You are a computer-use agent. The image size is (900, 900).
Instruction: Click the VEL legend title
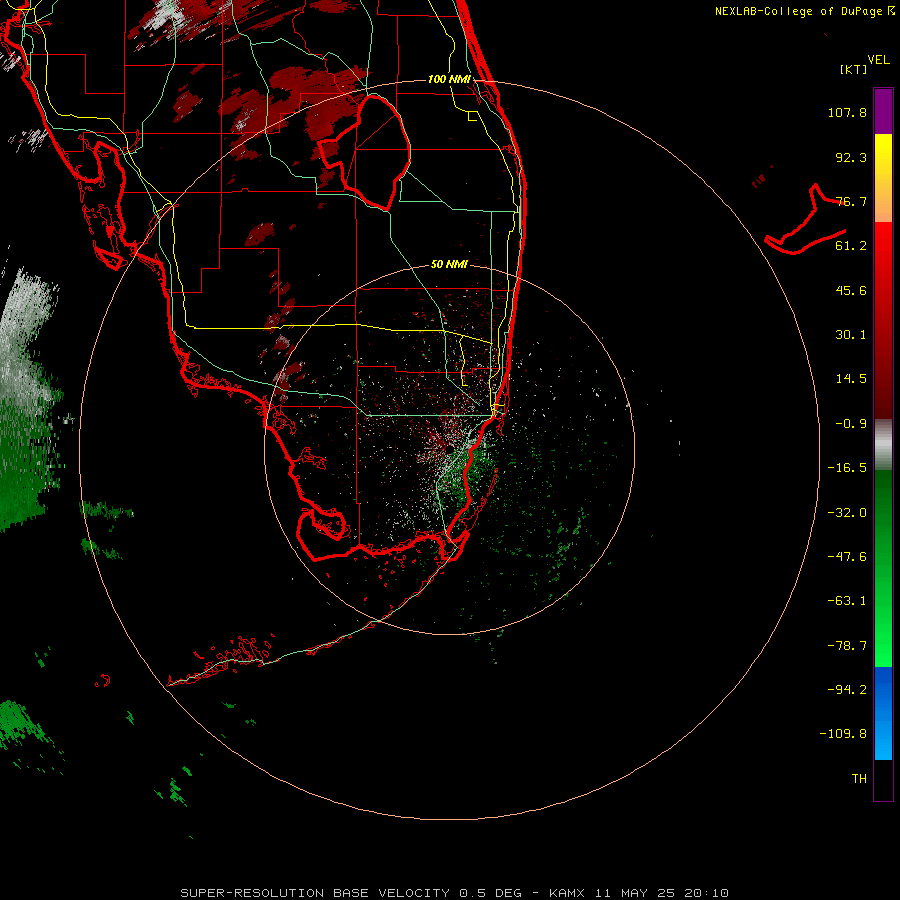878,60
